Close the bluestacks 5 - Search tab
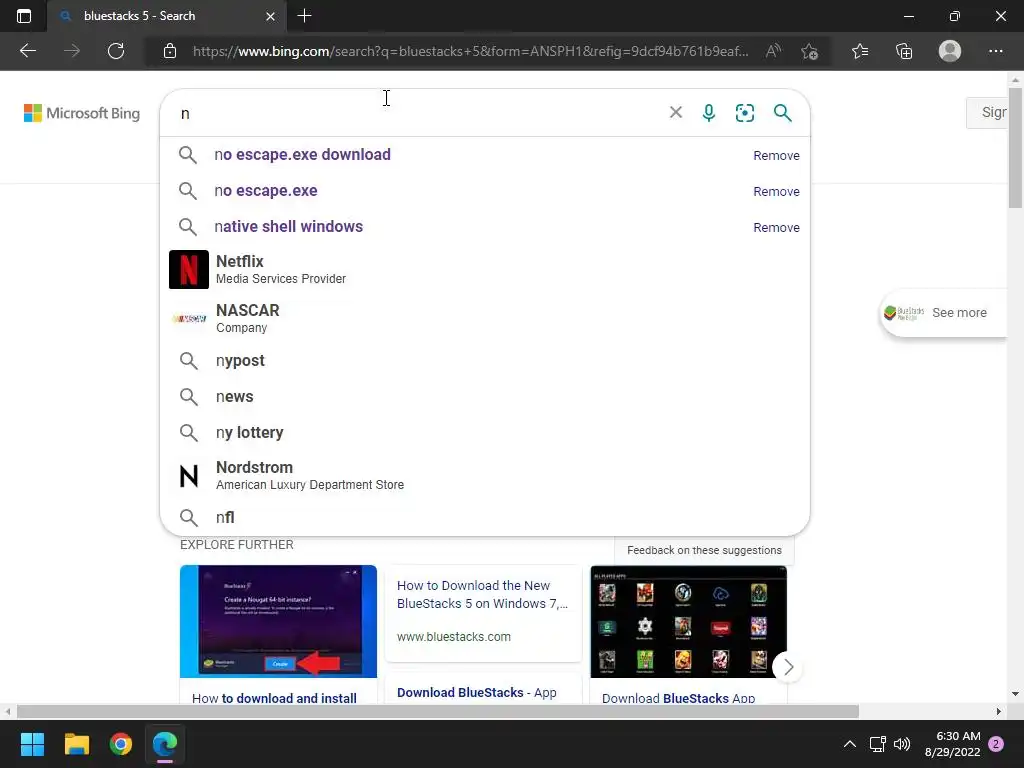1024x768 pixels. click(x=270, y=16)
